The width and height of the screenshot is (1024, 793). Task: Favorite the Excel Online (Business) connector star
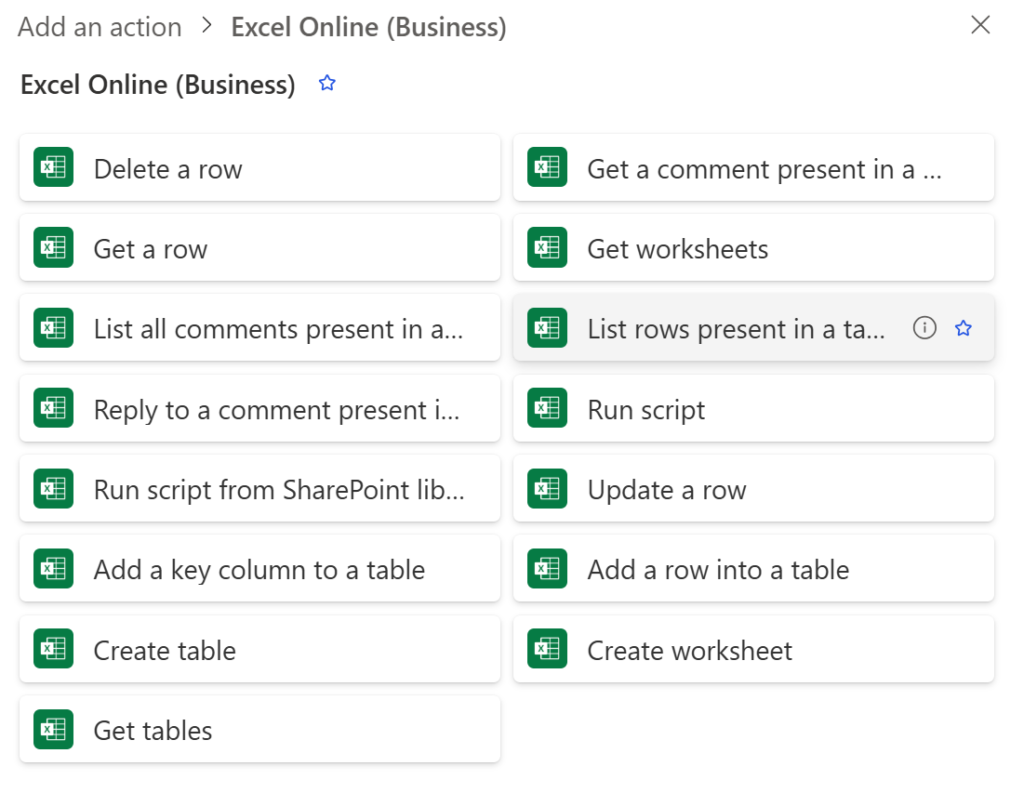point(327,84)
